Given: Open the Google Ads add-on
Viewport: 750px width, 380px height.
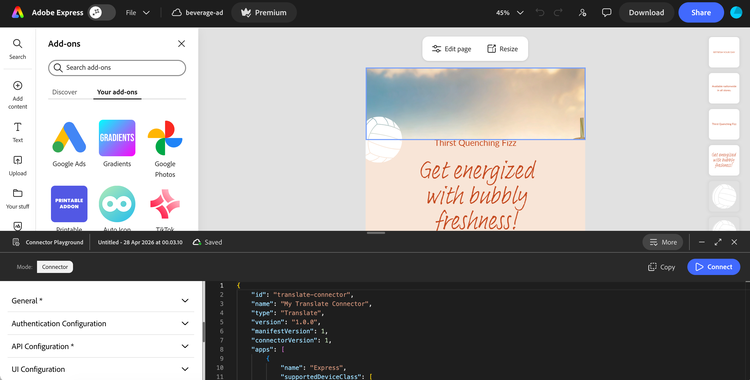Looking at the screenshot, I should point(69,144).
